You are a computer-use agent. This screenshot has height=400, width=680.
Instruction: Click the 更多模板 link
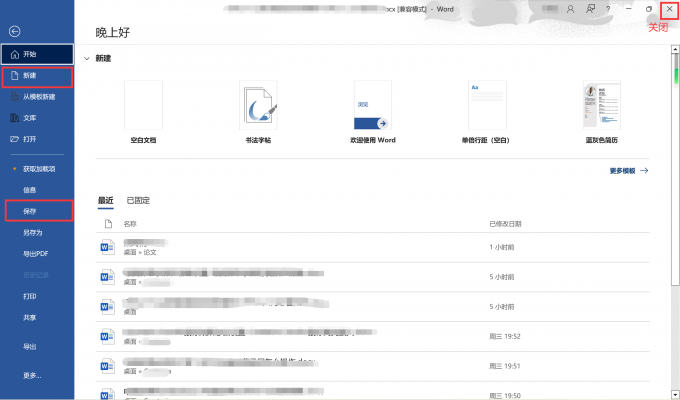[628, 171]
